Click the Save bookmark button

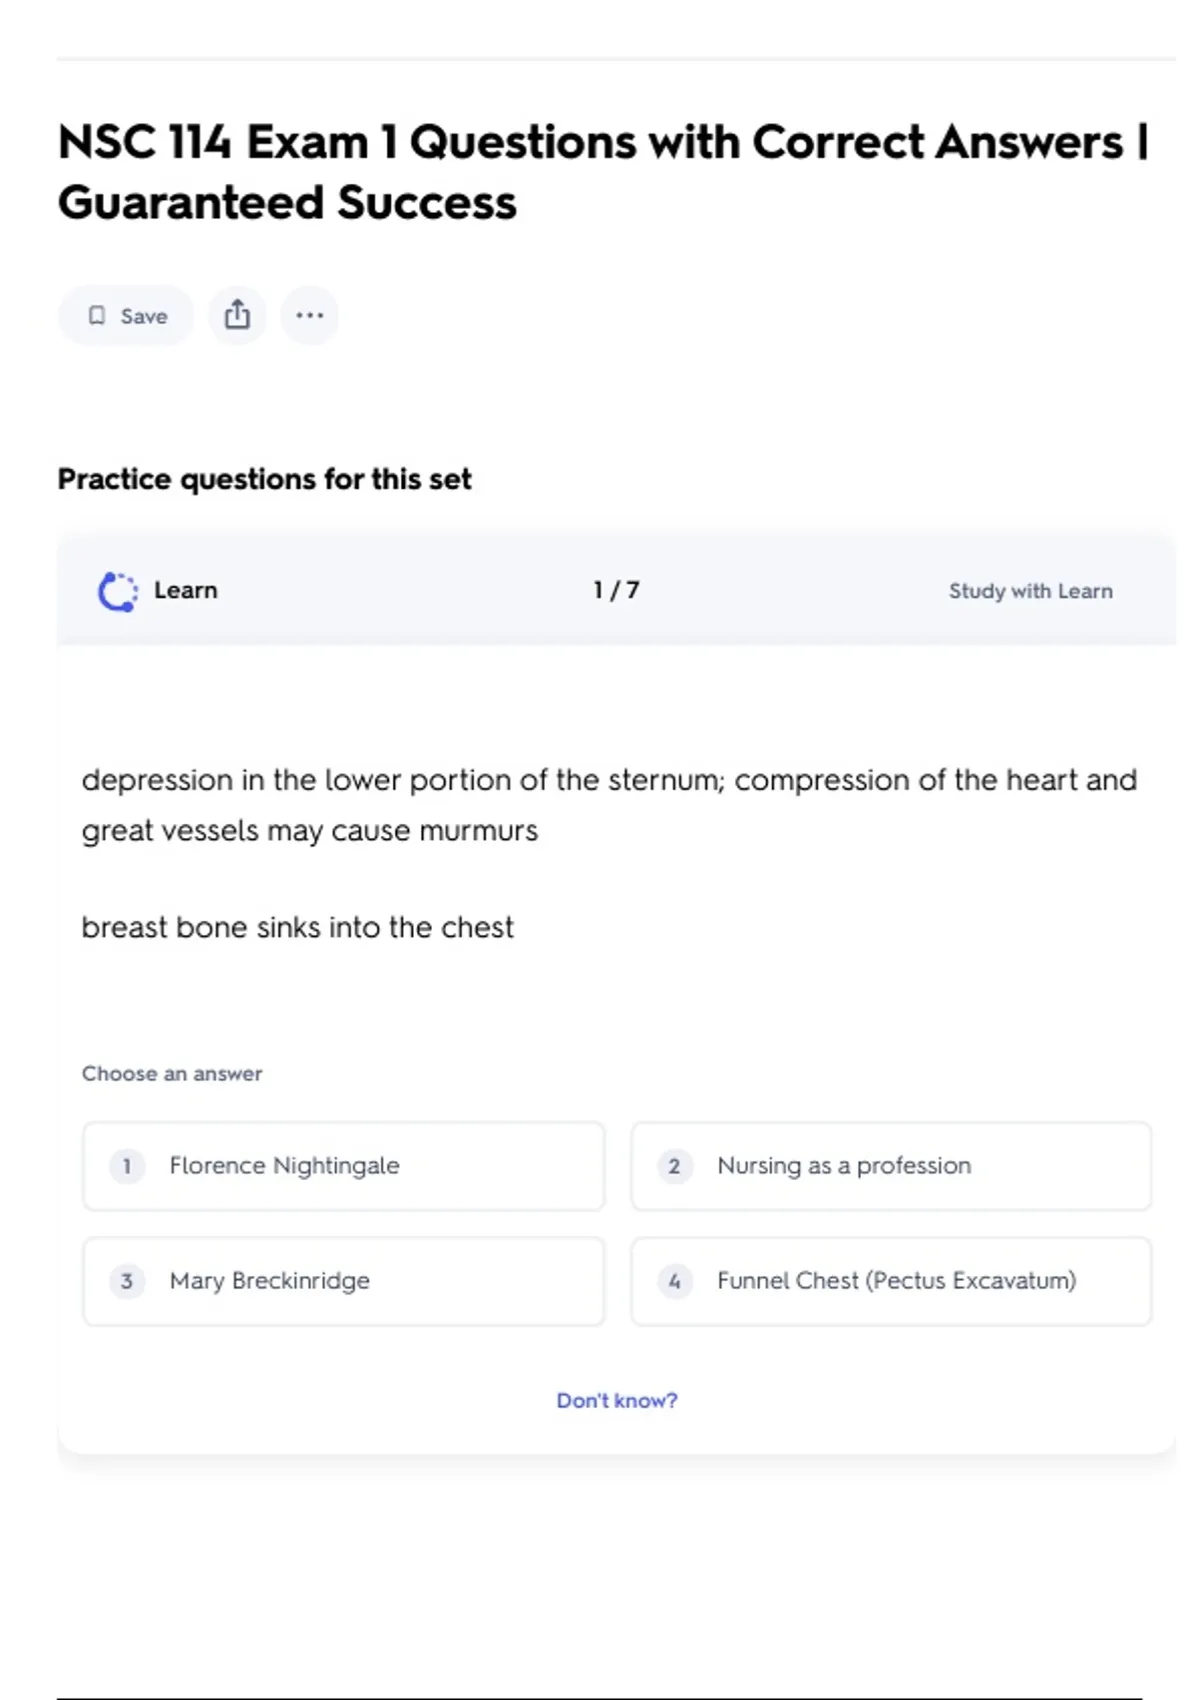click(126, 316)
